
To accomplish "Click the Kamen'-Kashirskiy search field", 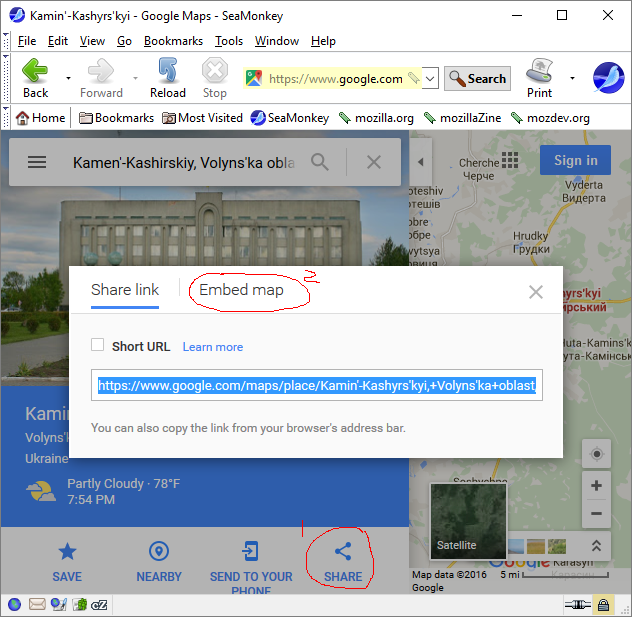I will coord(184,163).
